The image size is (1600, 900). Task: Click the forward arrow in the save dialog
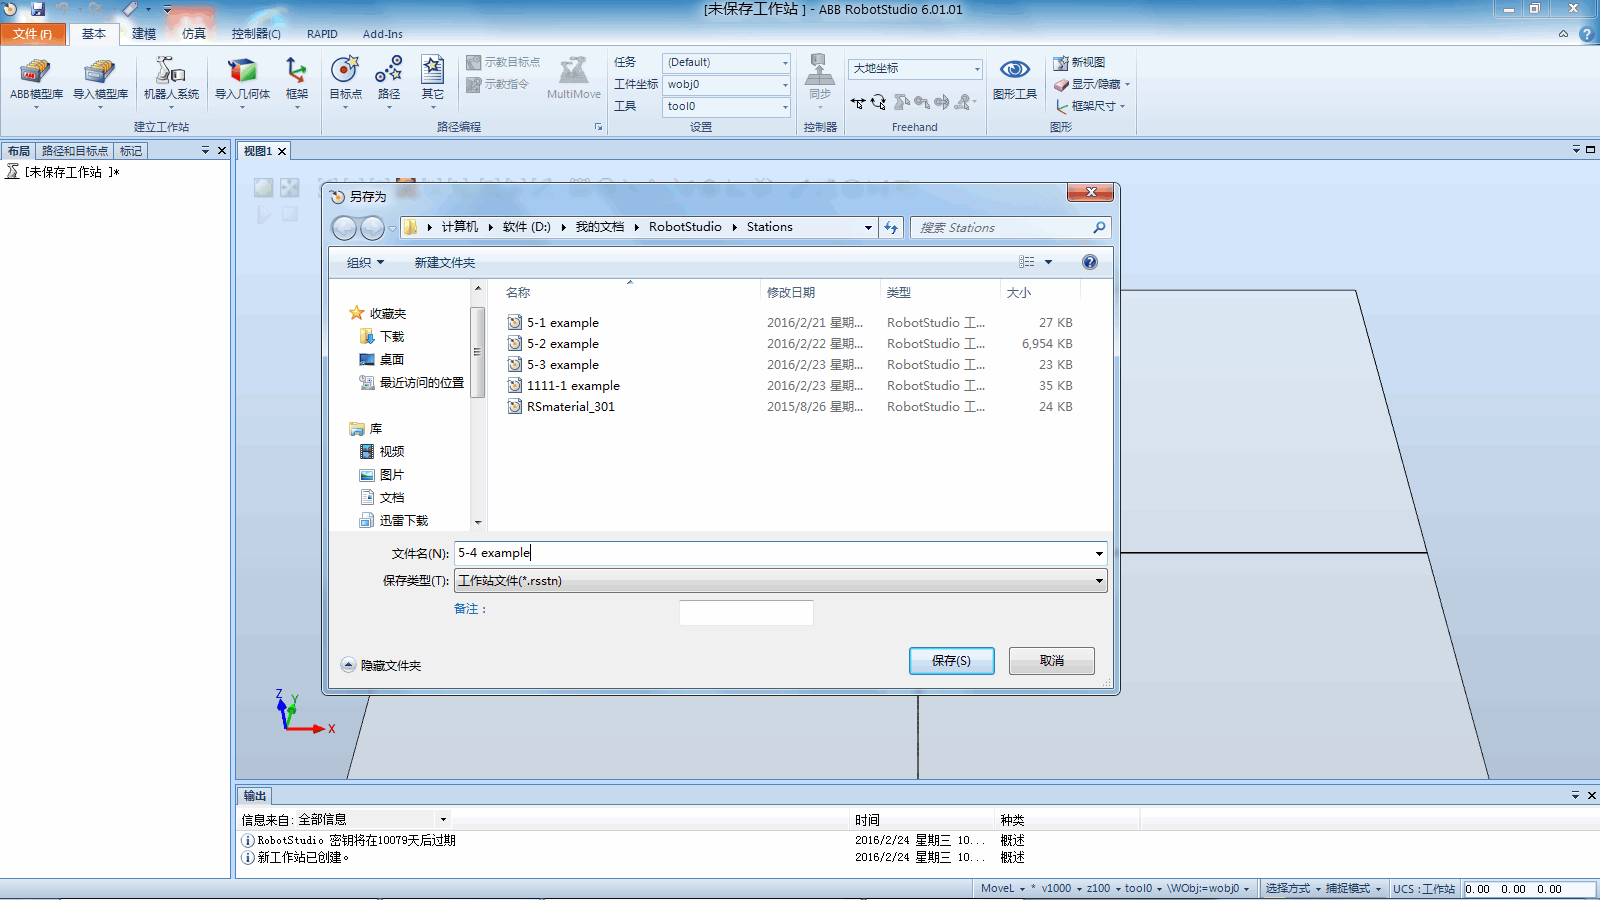(372, 228)
